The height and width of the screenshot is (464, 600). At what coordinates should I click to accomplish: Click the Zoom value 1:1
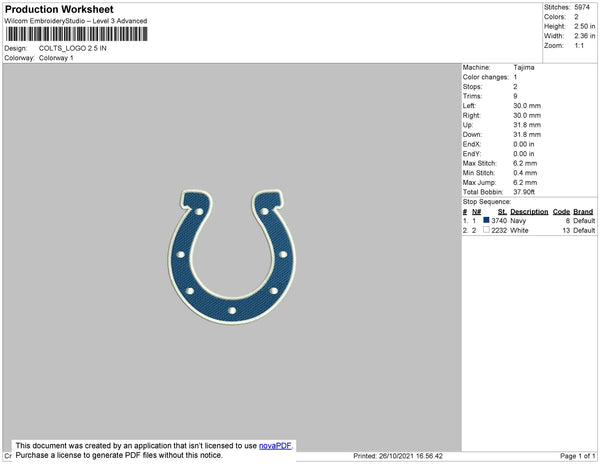579,46
